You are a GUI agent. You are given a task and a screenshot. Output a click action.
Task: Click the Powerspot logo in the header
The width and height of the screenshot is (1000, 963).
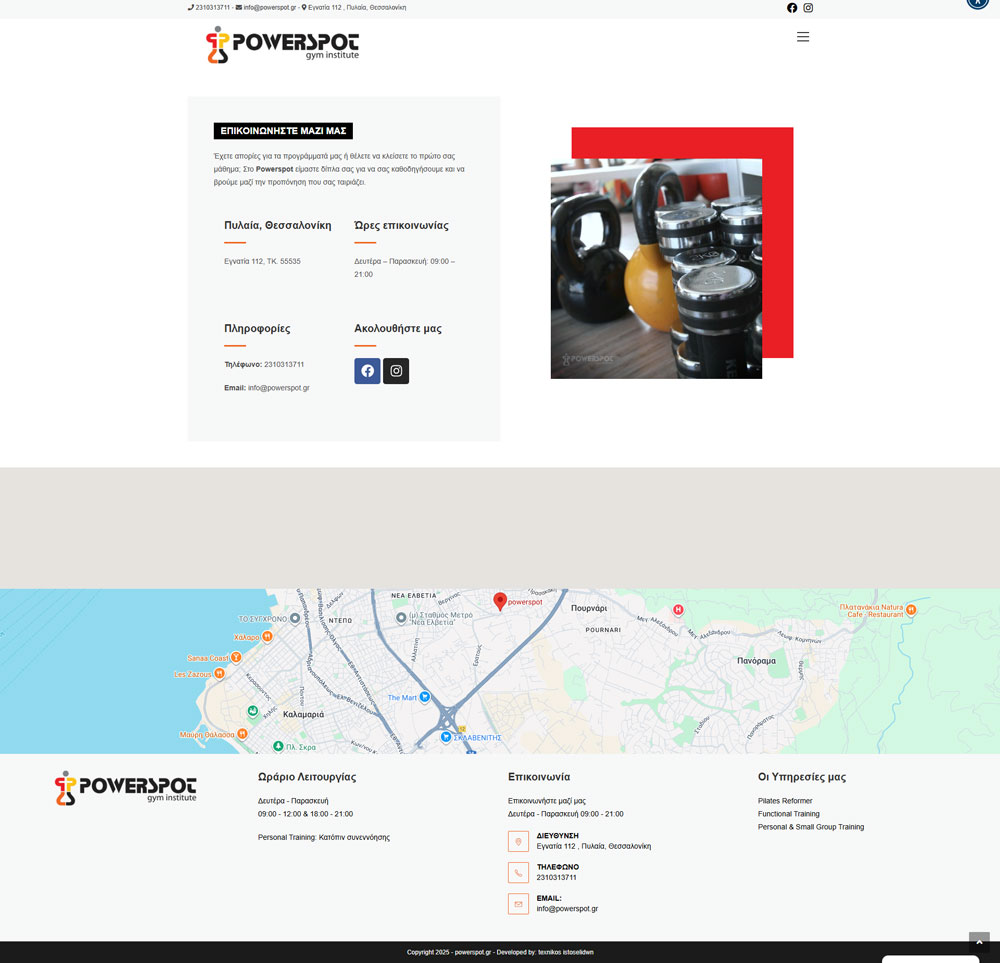tap(282, 45)
